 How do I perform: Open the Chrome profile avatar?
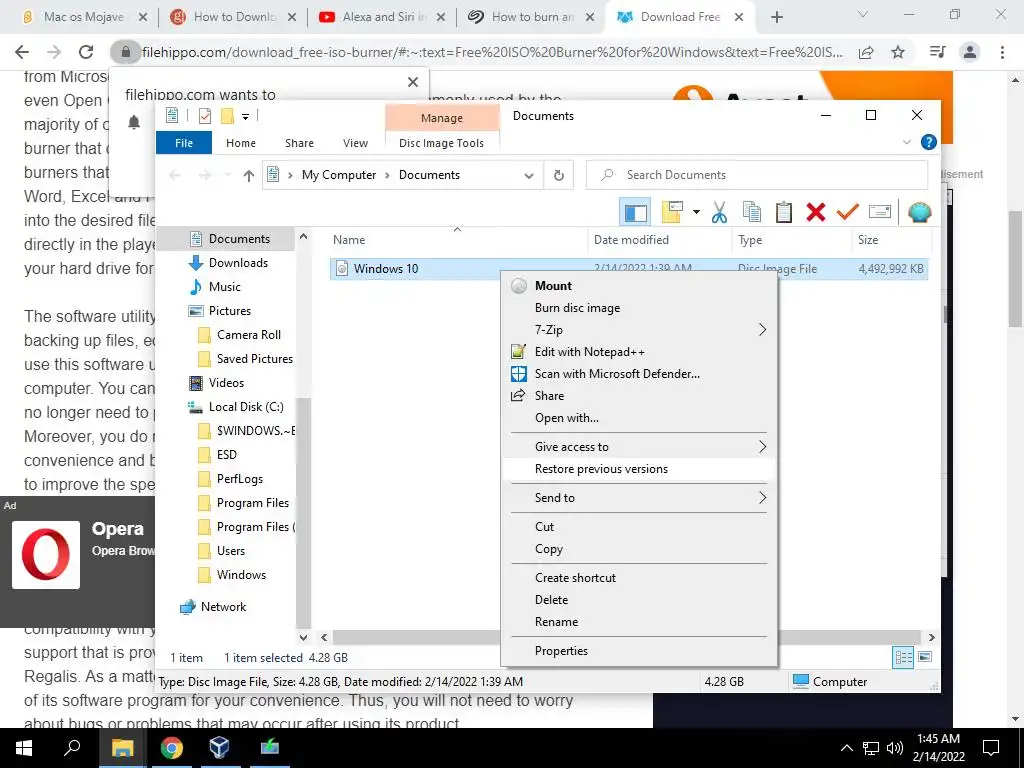[970, 52]
